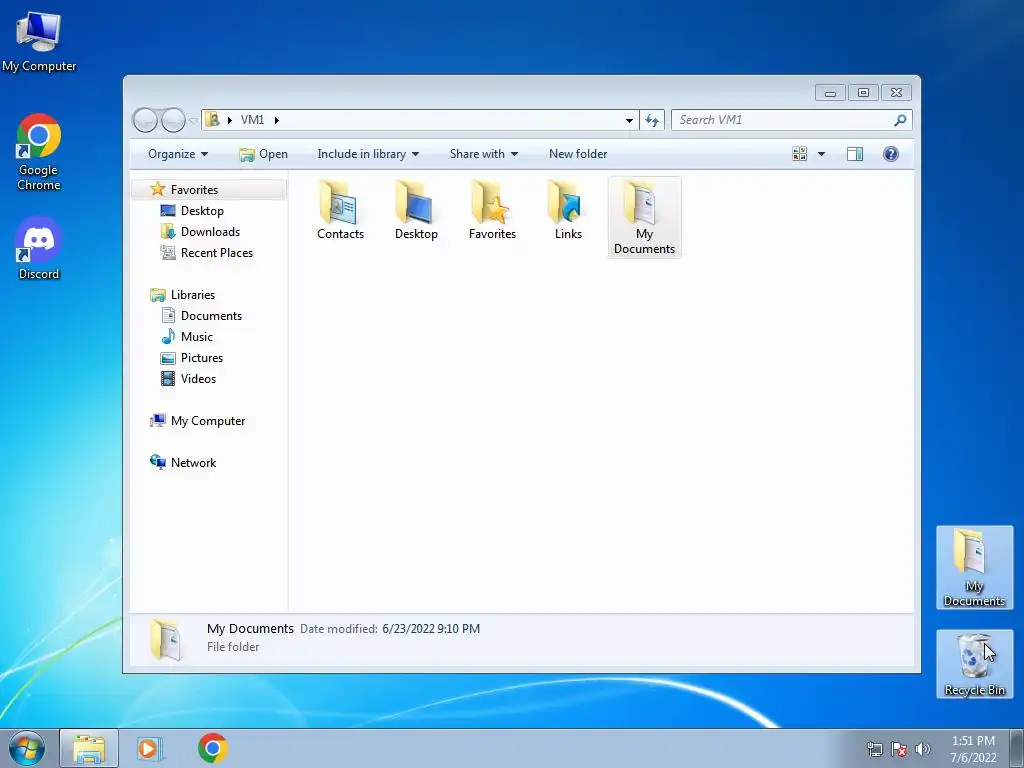Open the Organize menu
Viewport: 1024px width, 768px height.
pos(178,154)
